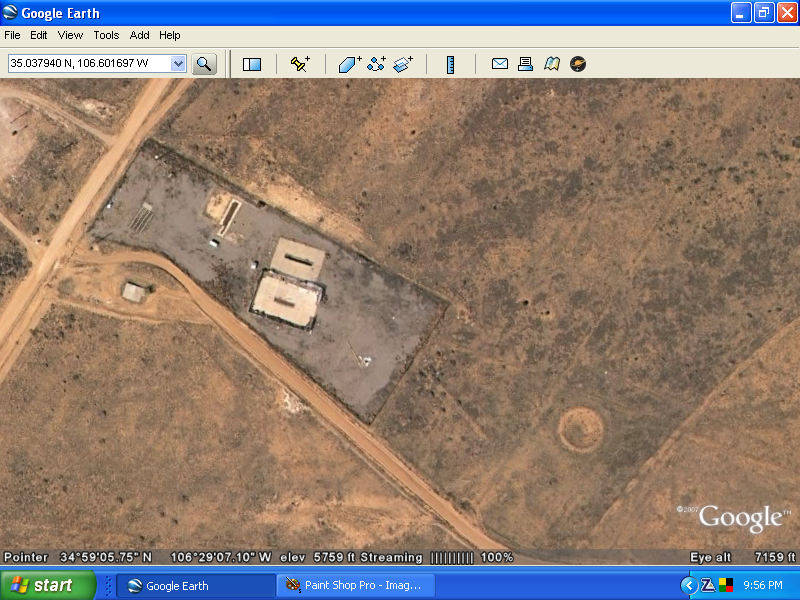This screenshot has width=800, height=600.
Task: Click the Streaming 100% progress indicator
Action: [437, 557]
